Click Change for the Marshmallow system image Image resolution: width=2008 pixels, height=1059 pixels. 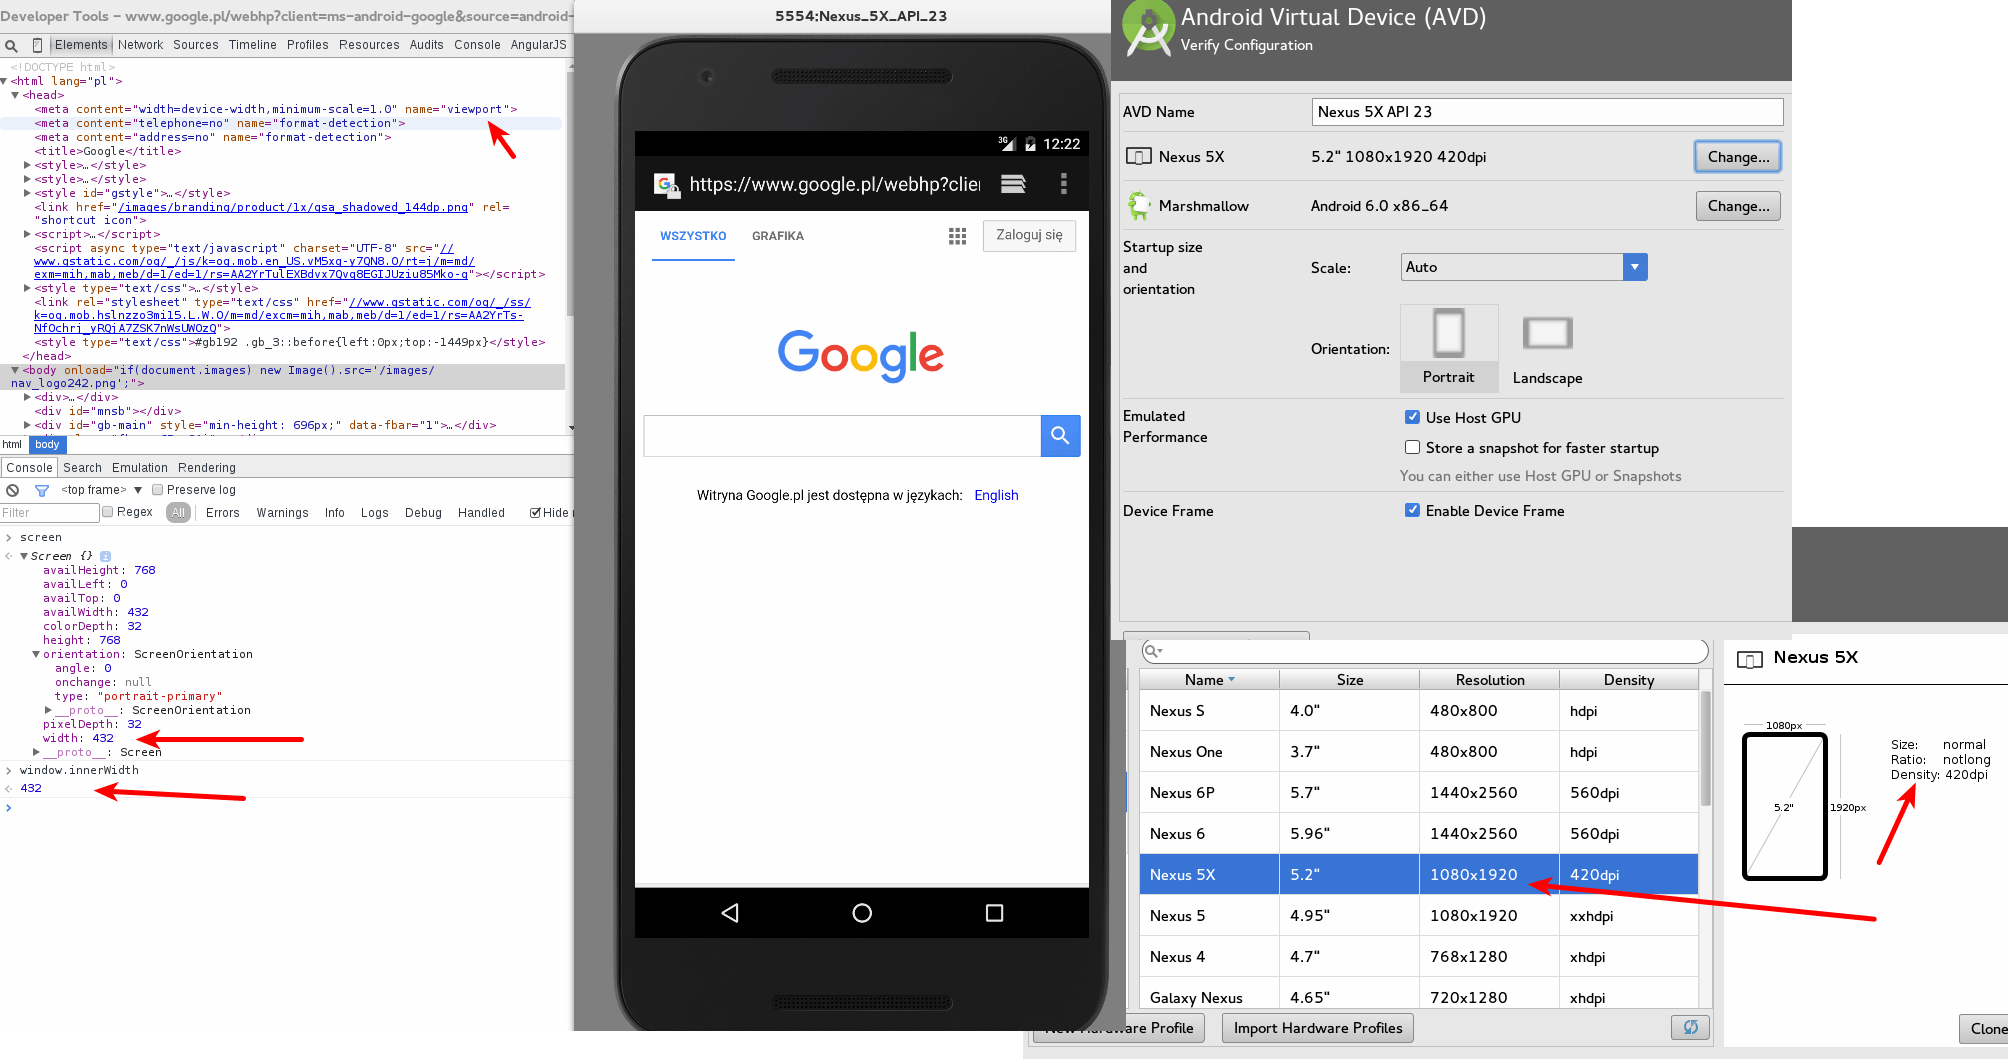click(x=1738, y=206)
